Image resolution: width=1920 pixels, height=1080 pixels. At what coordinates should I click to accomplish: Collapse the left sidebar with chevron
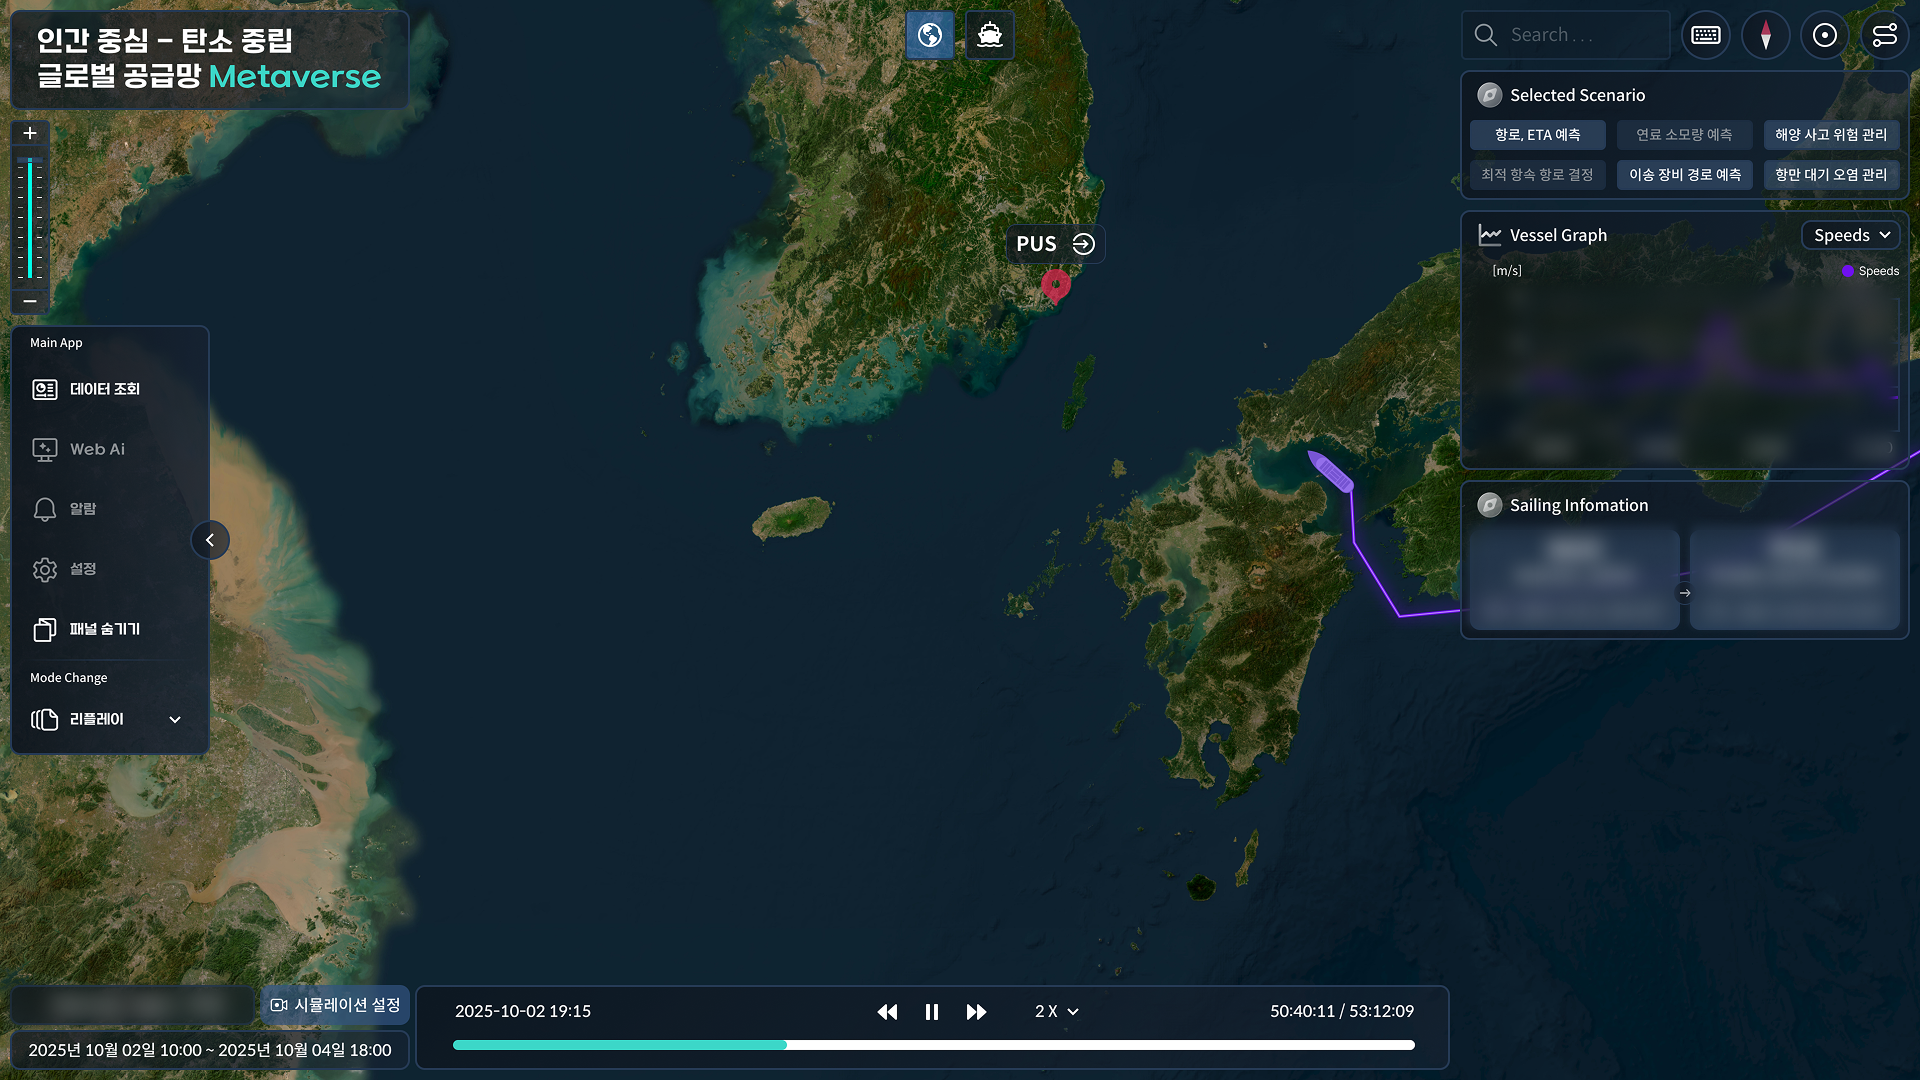click(x=210, y=540)
